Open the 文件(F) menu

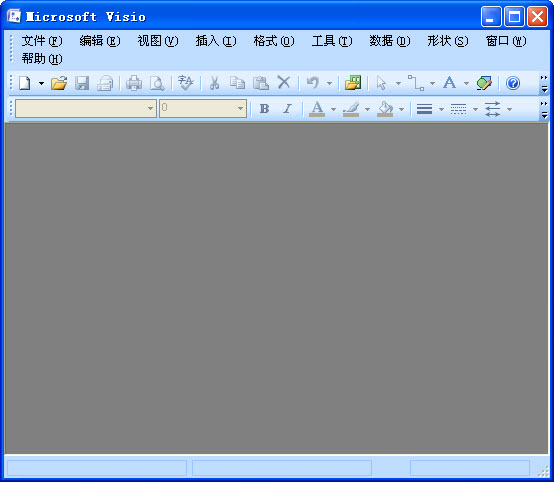(x=42, y=41)
